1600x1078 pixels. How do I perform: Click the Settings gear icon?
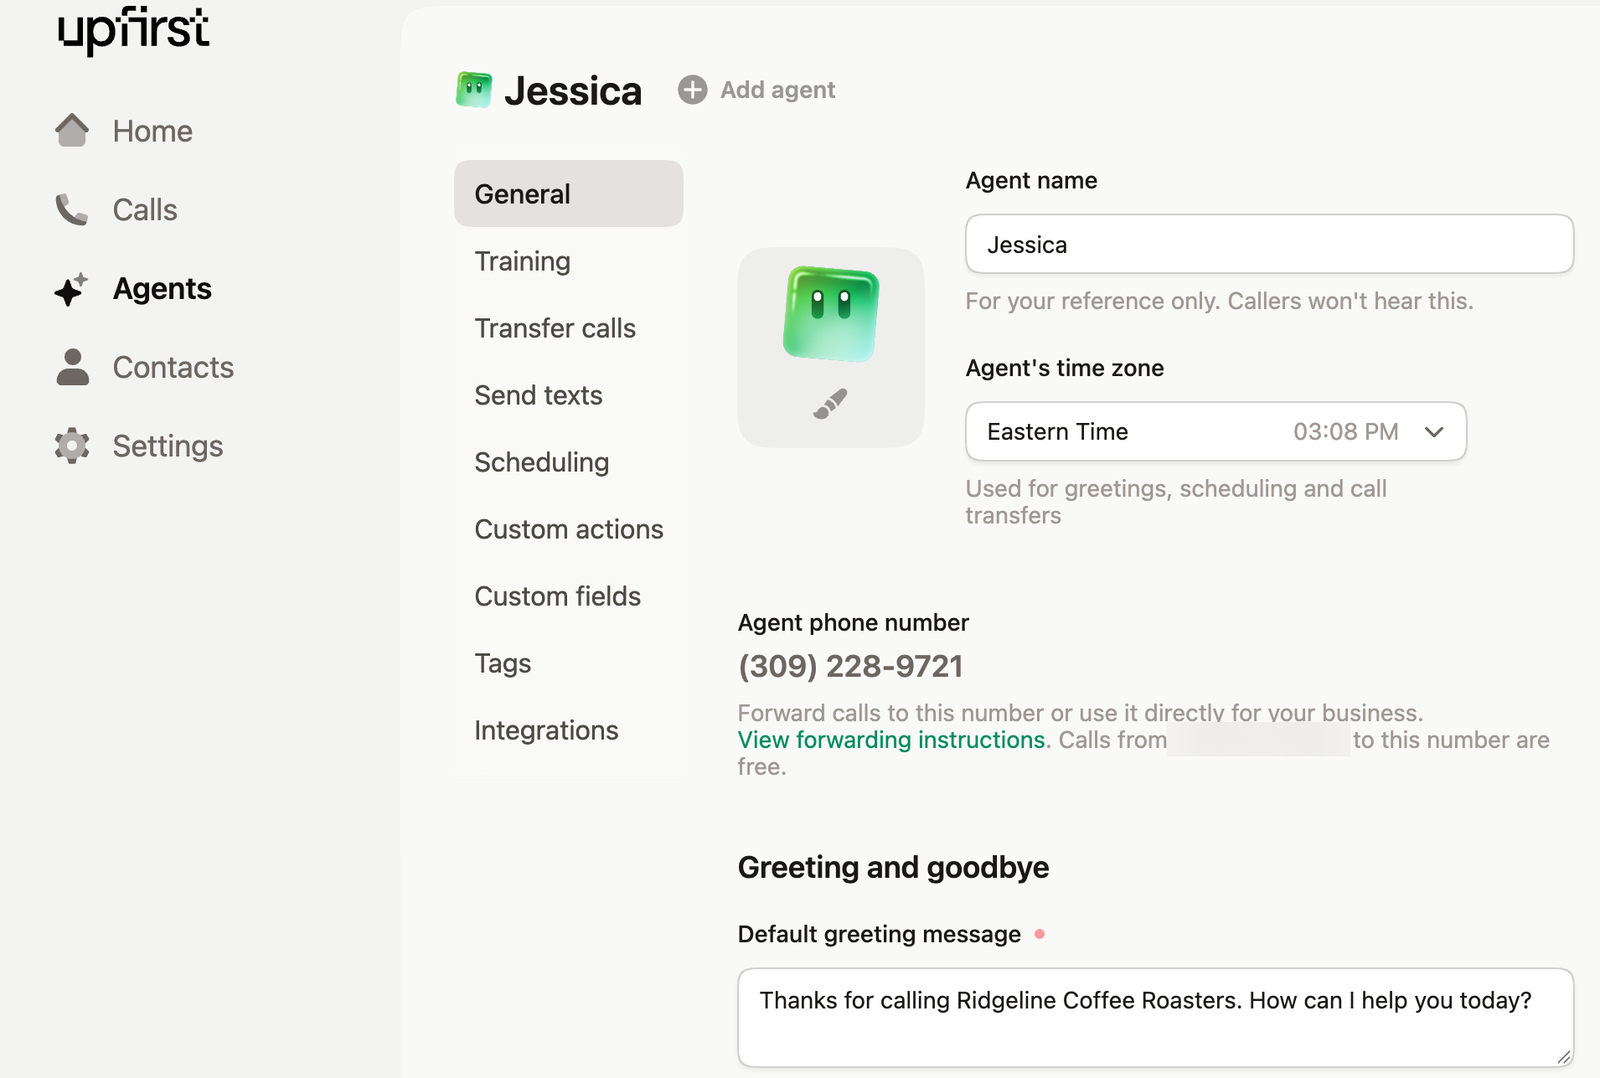72,445
